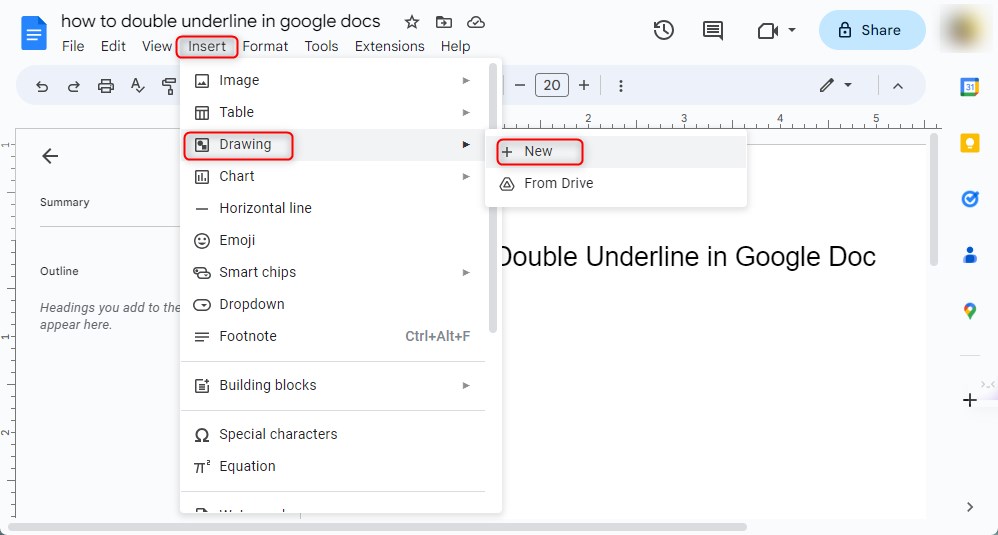
Task: Choose Chart from the Insert menu
Action: 333,177
